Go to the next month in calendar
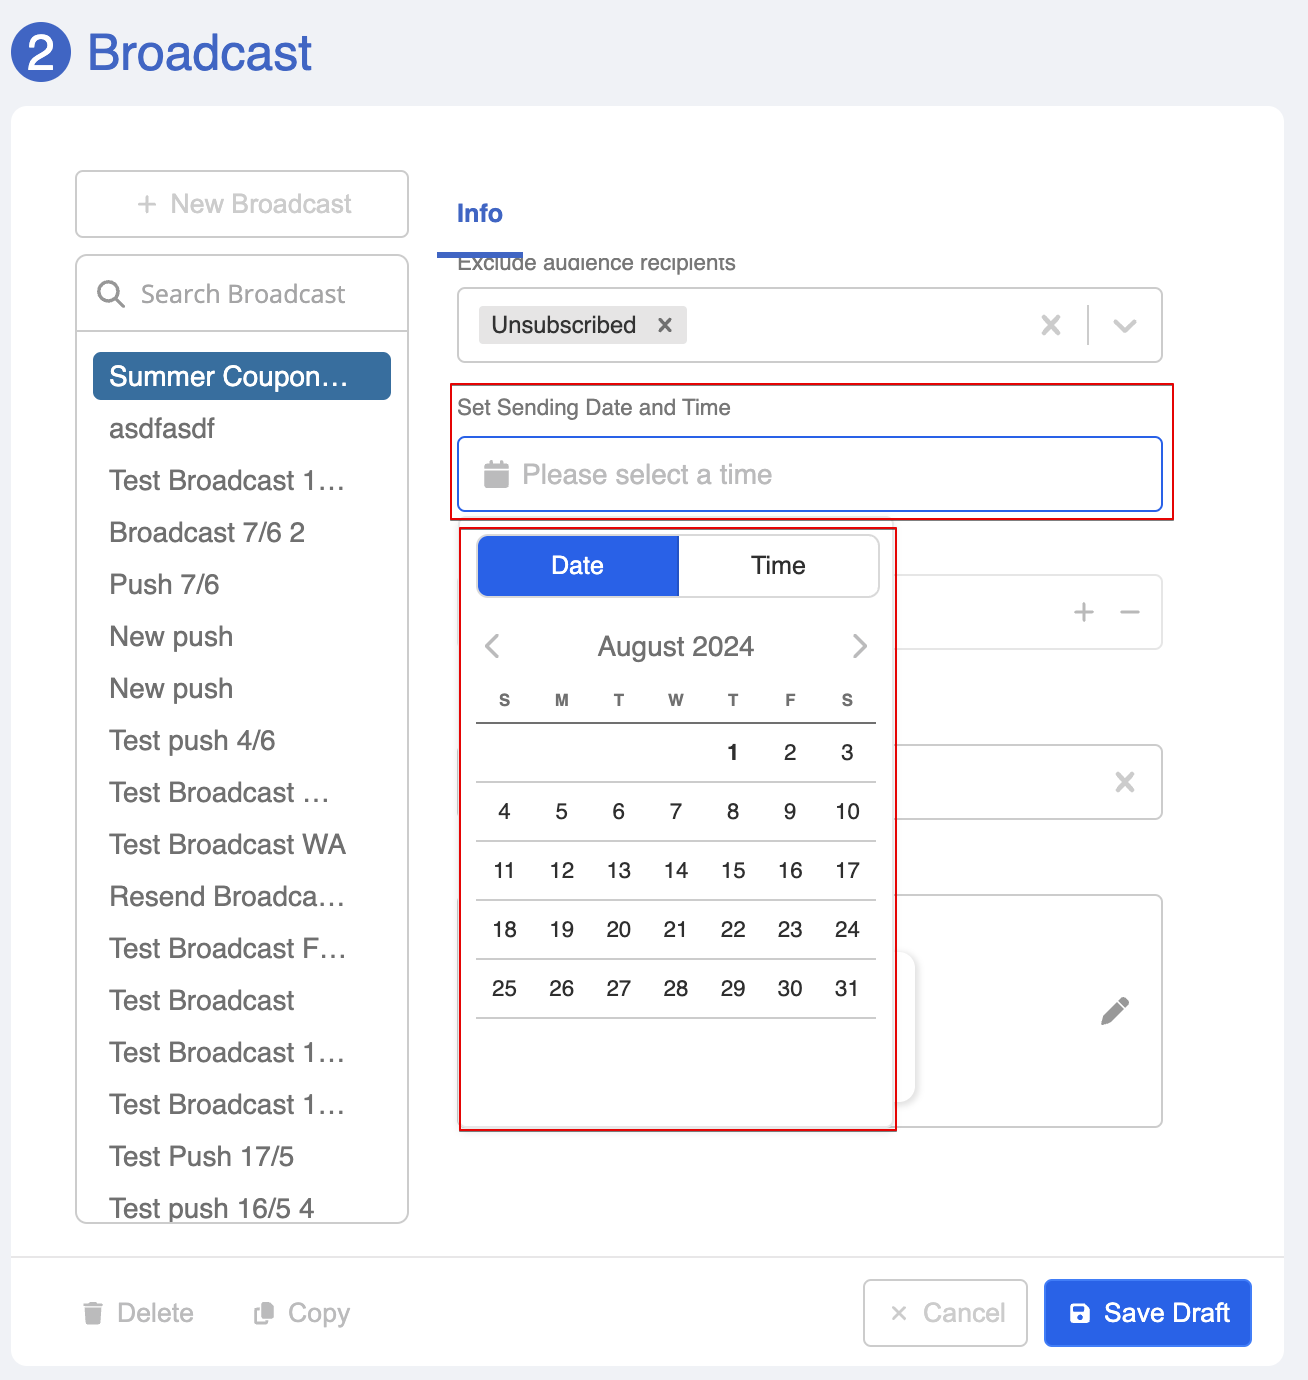The height and width of the screenshot is (1380, 1308). coord(859,646)
